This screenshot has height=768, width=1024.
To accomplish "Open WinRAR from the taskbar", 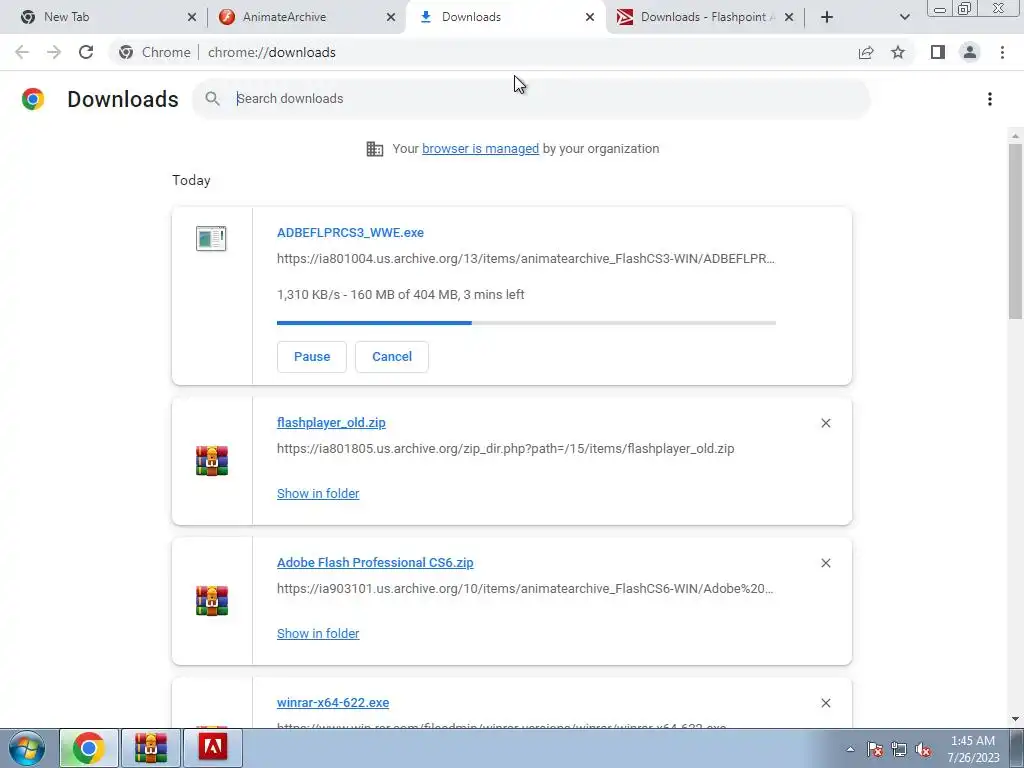I will (x=151, y=748).
